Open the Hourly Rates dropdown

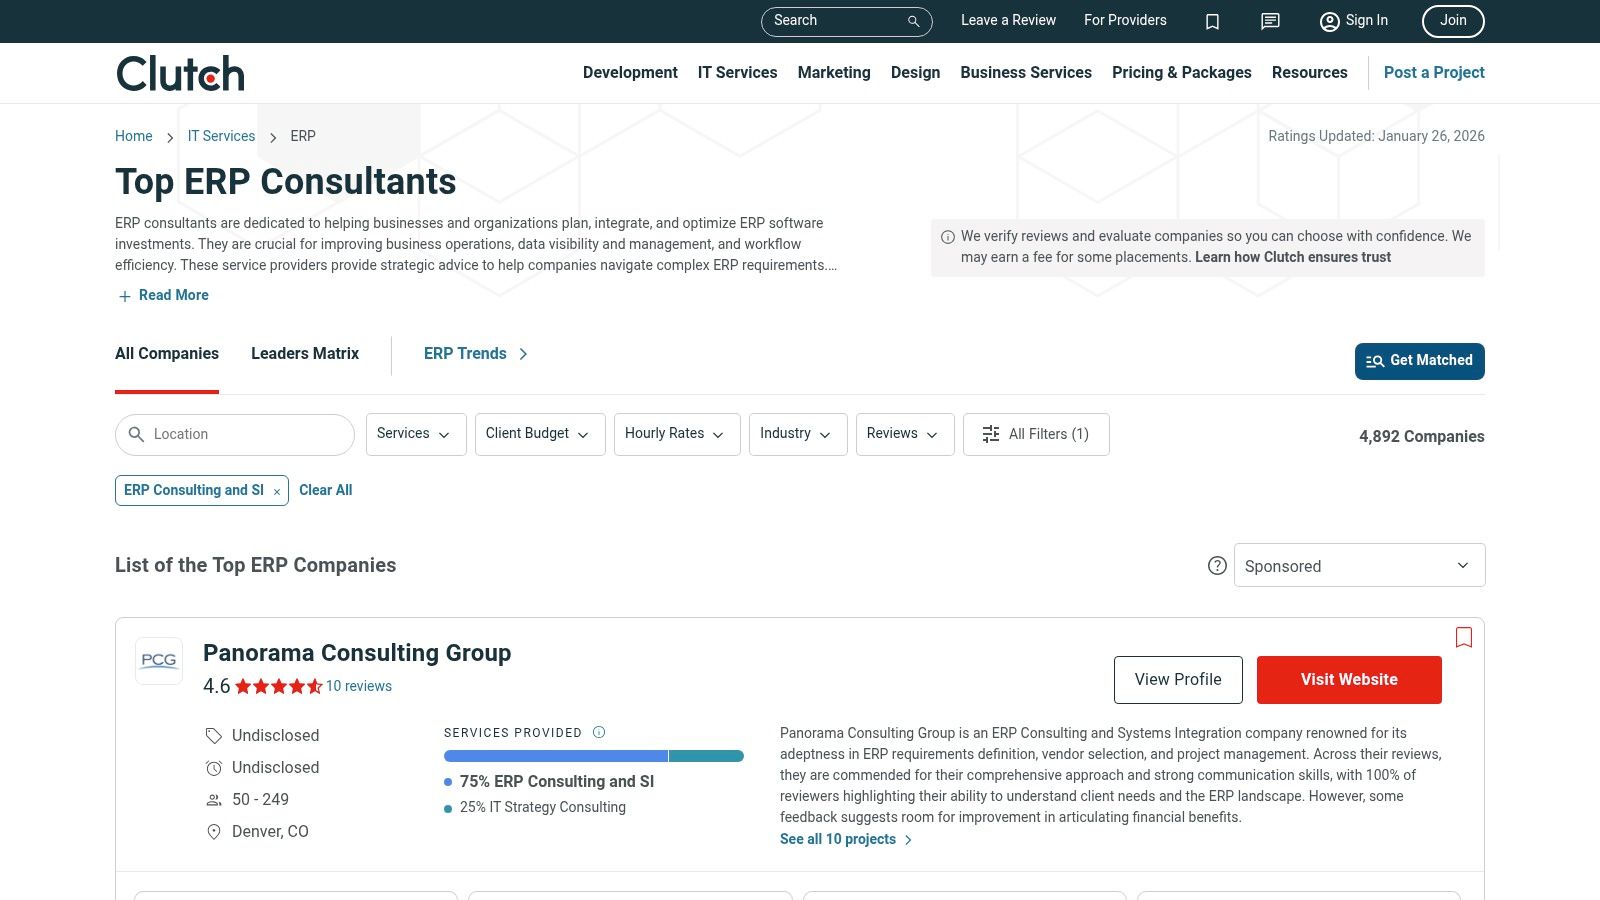[x=676, y=434]
